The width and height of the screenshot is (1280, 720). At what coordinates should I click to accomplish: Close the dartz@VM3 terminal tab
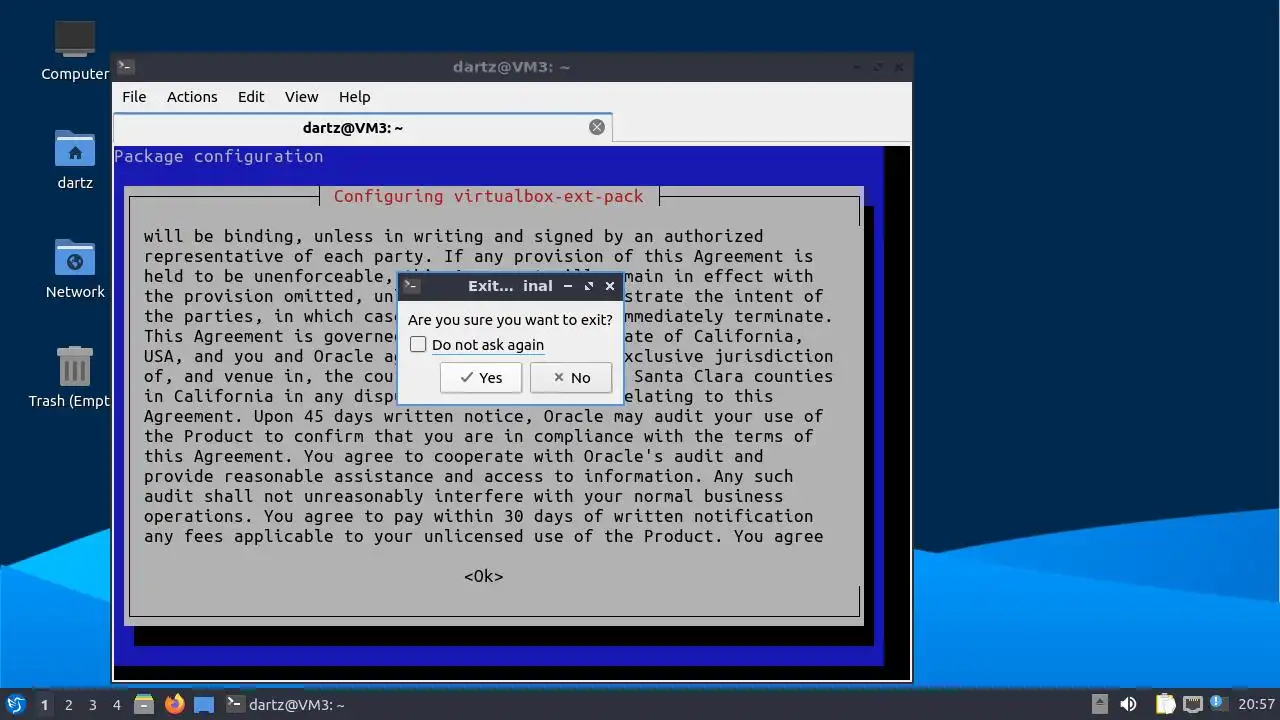(597, 127)
